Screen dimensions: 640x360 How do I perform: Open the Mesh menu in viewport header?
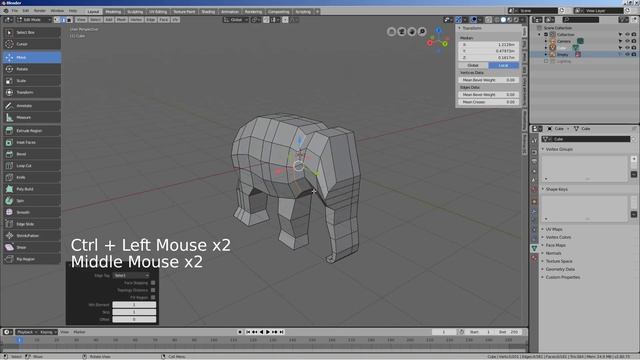coord(121,20)
